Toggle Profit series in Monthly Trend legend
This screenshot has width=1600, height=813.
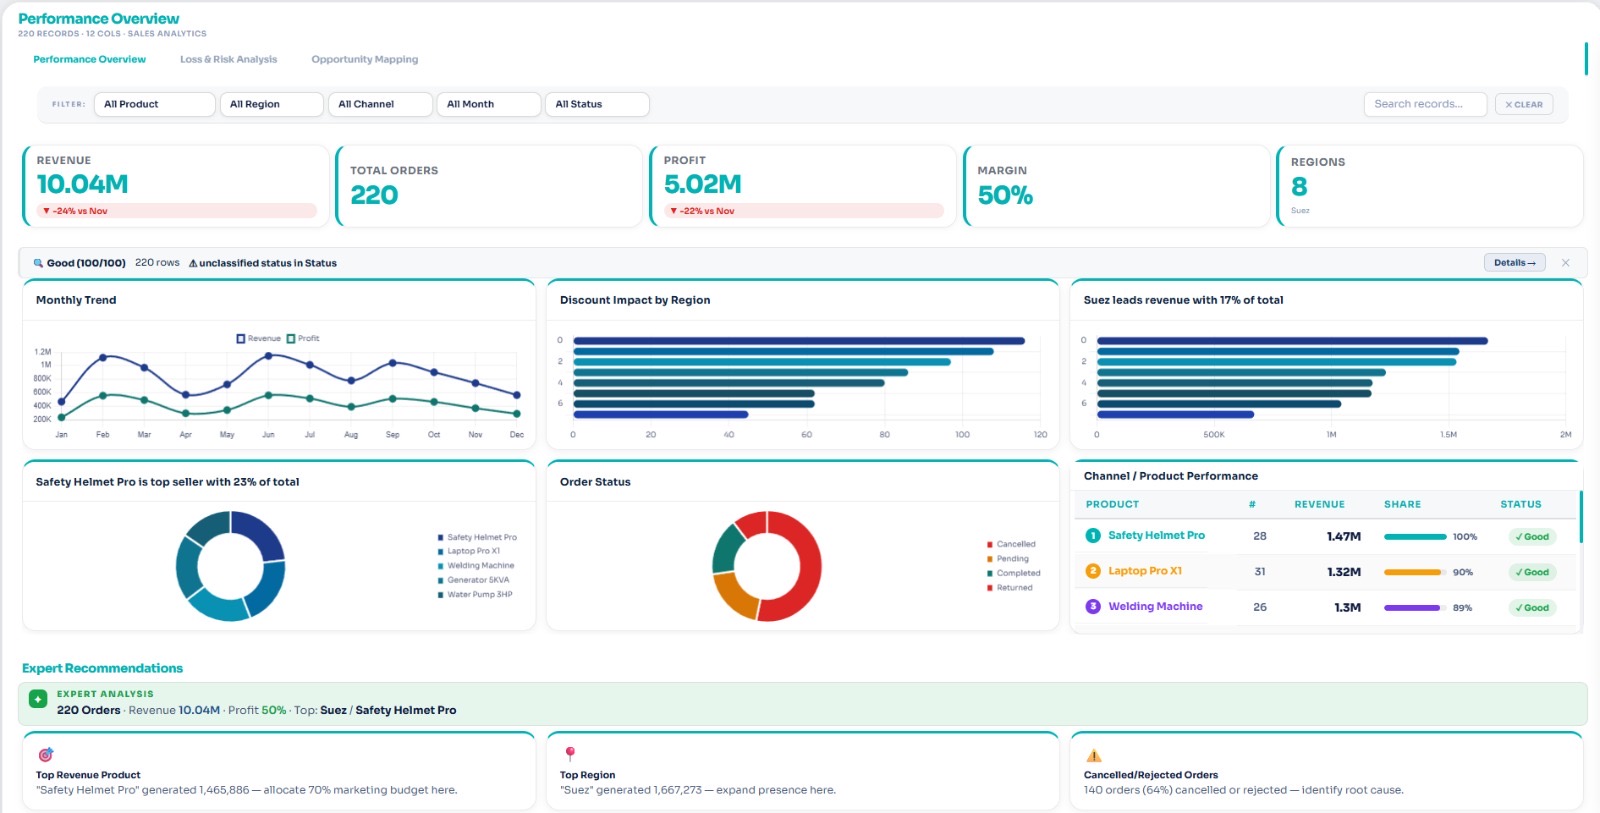(x=303, y=338)
